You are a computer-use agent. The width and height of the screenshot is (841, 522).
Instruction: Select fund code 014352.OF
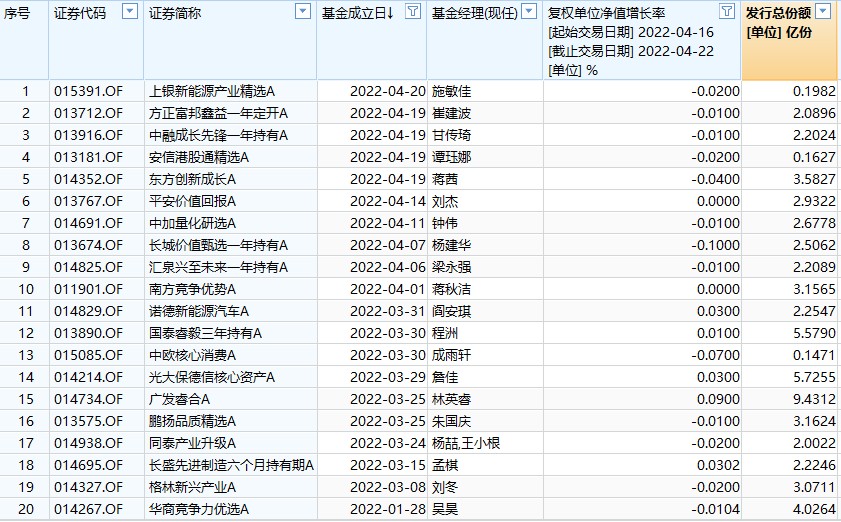pyautogui.click(x=88, y=179)
